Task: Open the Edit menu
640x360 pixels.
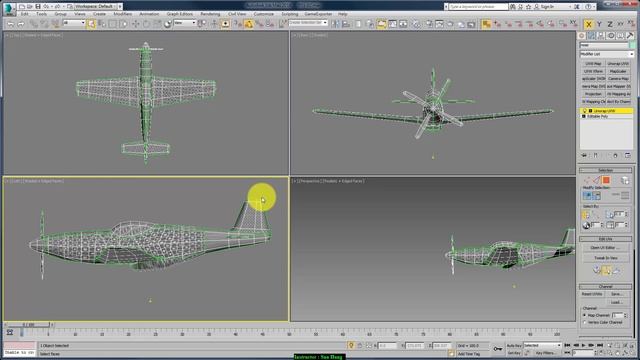Action: [24, 14]
